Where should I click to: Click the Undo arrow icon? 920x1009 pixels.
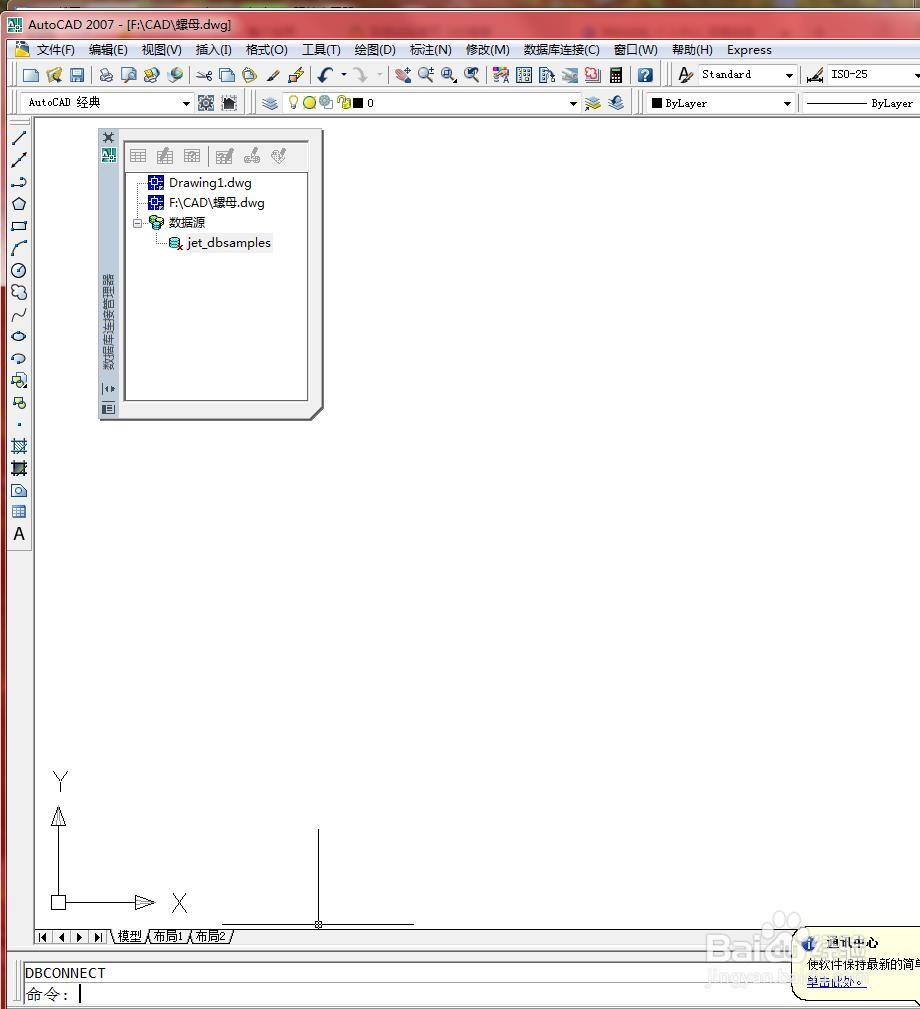(326, 75)
